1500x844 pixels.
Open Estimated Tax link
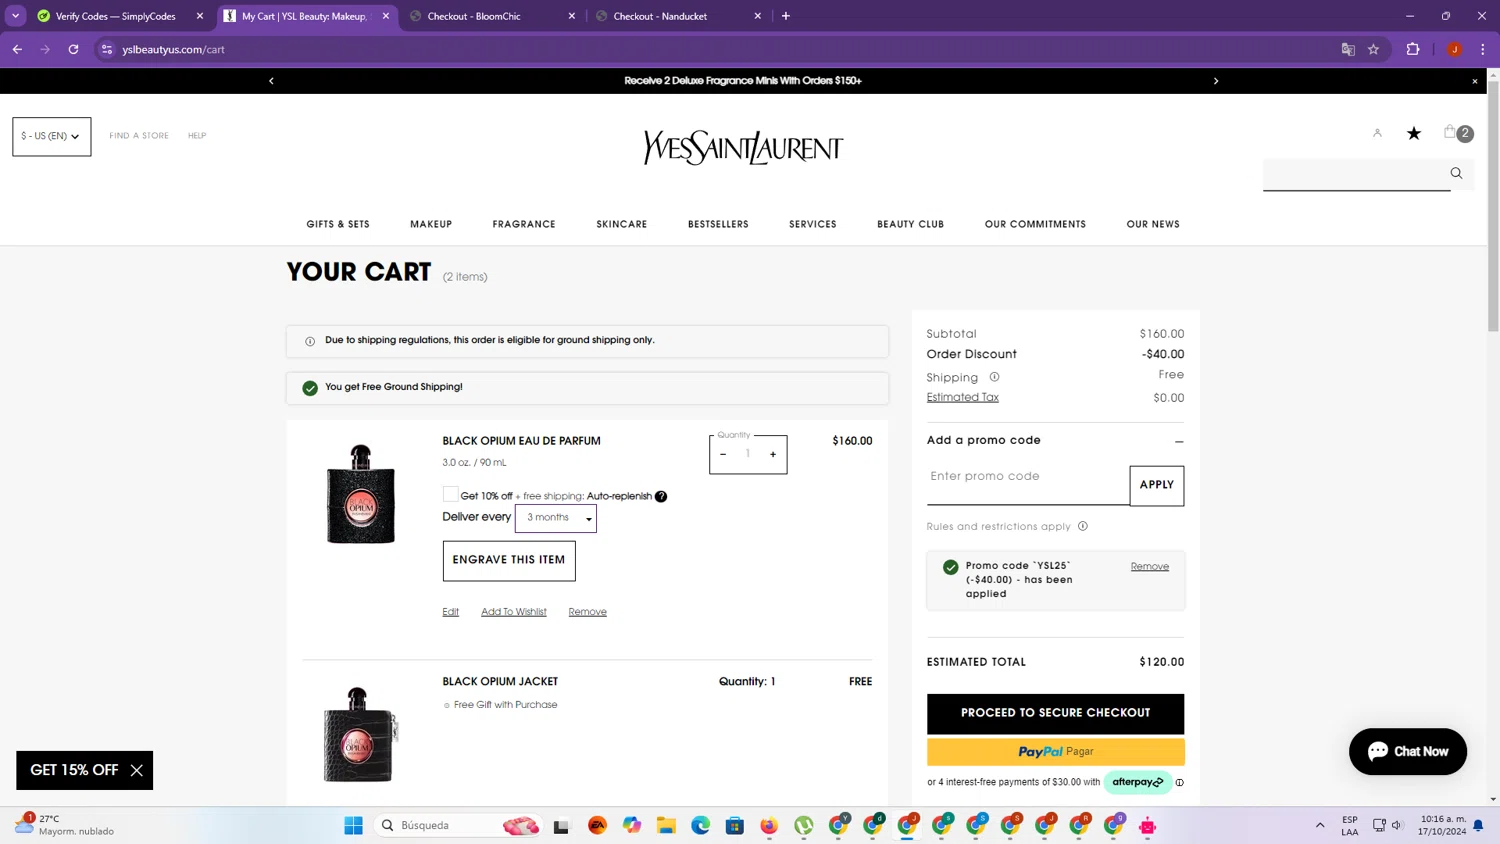(962, 398)
